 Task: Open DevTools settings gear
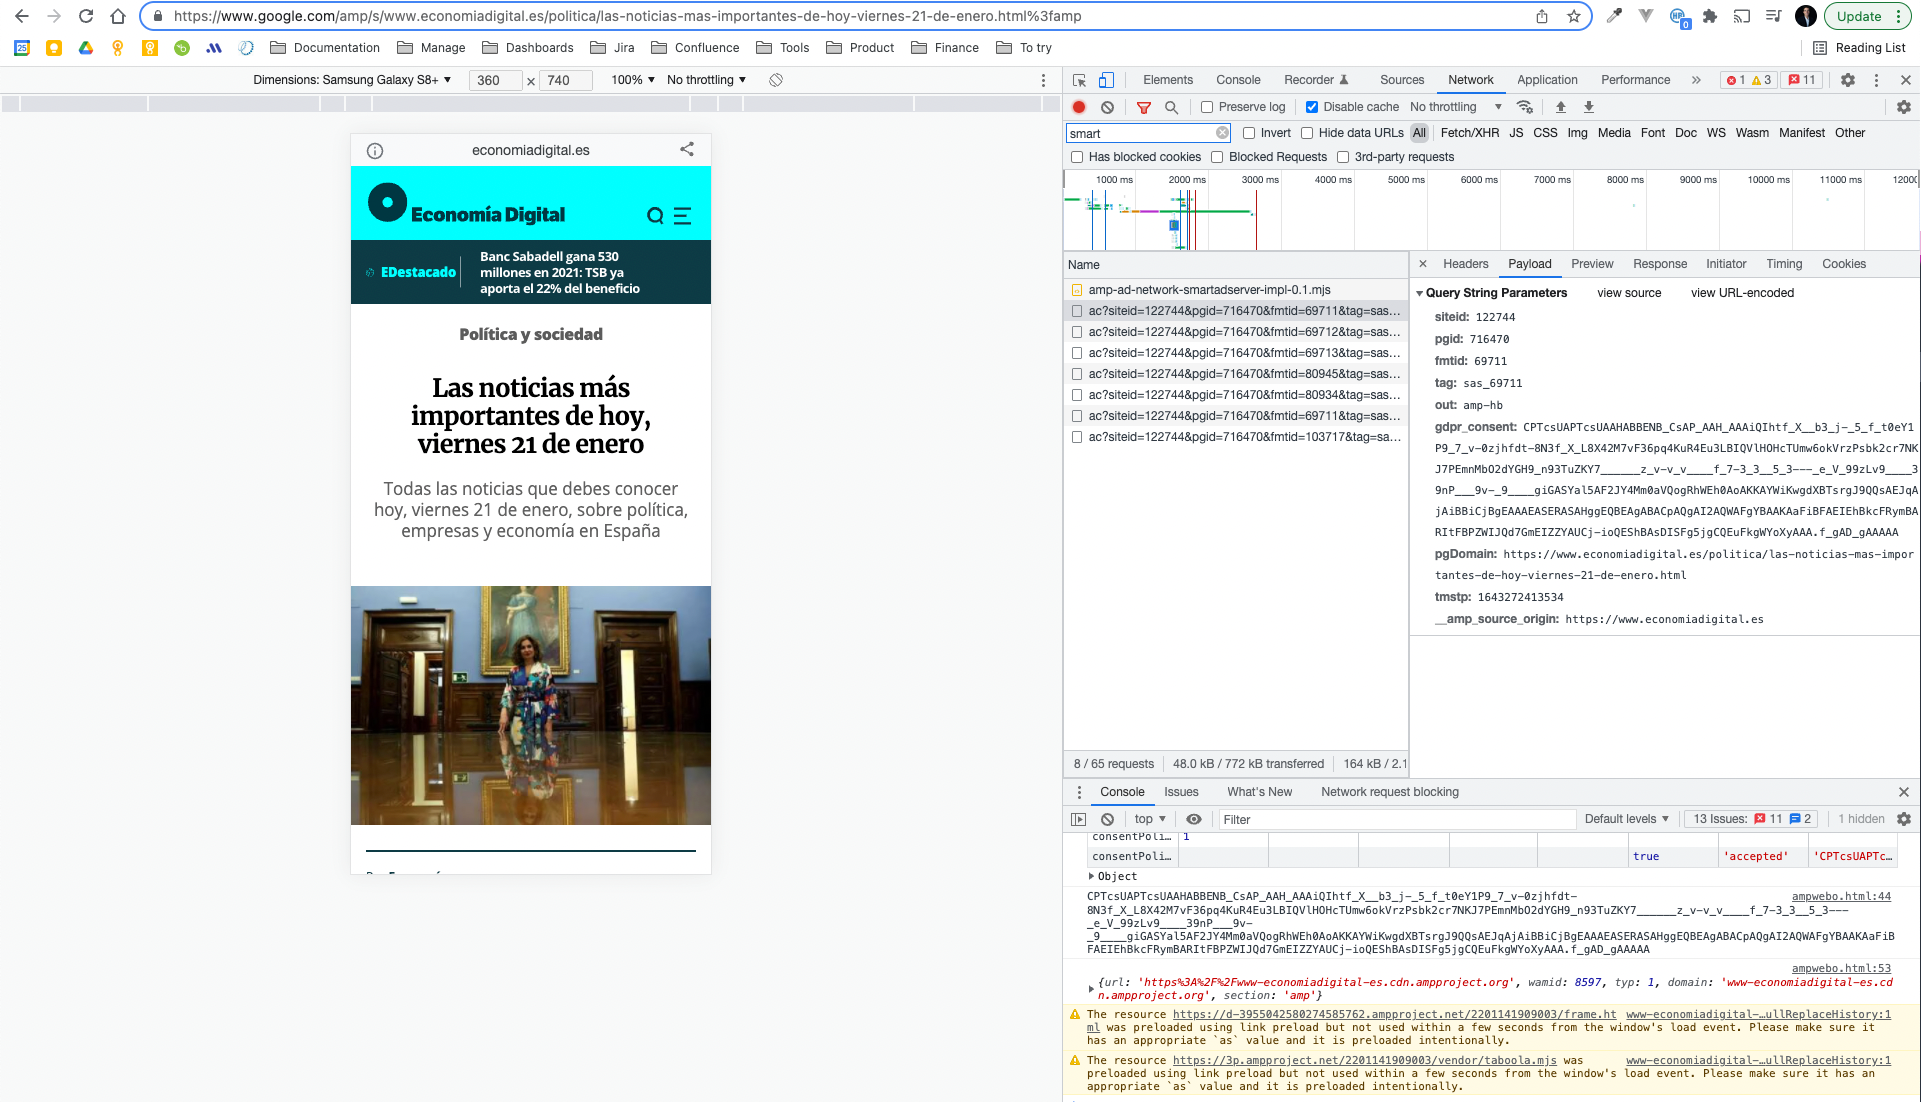pyautogui.click(x=1848, y=80)
